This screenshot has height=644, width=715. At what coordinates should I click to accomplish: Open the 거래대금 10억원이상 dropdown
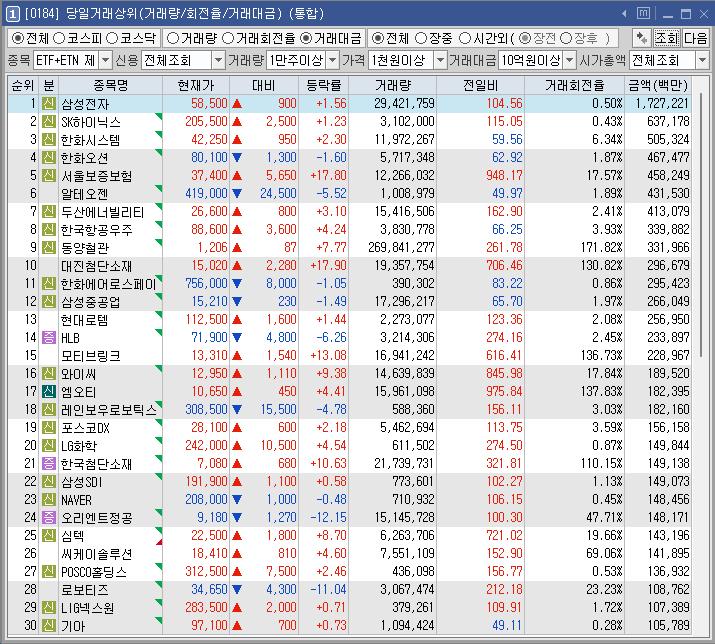pos(570,60)
